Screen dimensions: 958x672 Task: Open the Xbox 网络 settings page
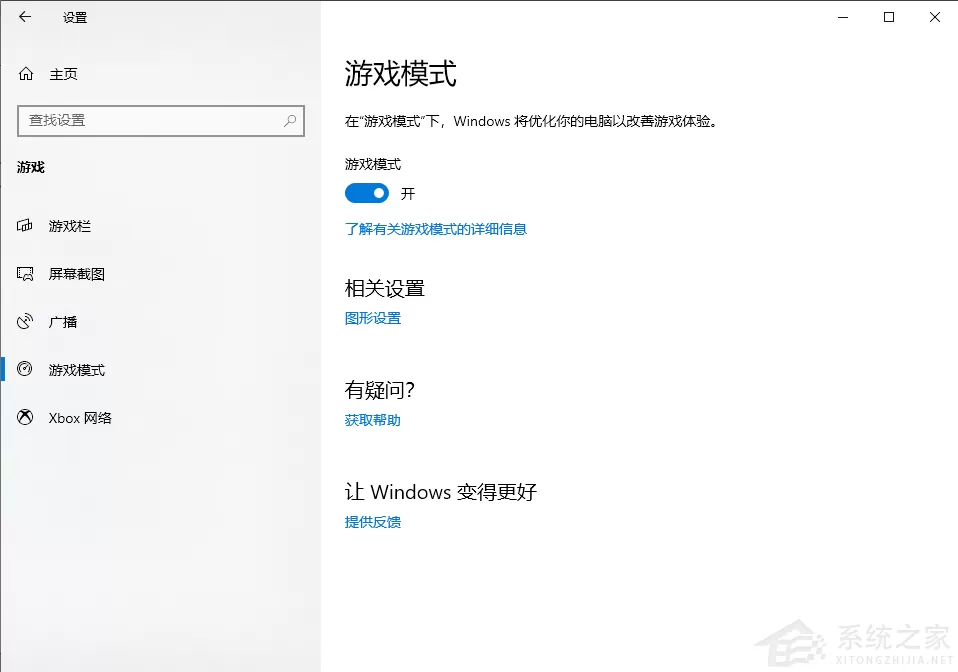coord(80,418)
